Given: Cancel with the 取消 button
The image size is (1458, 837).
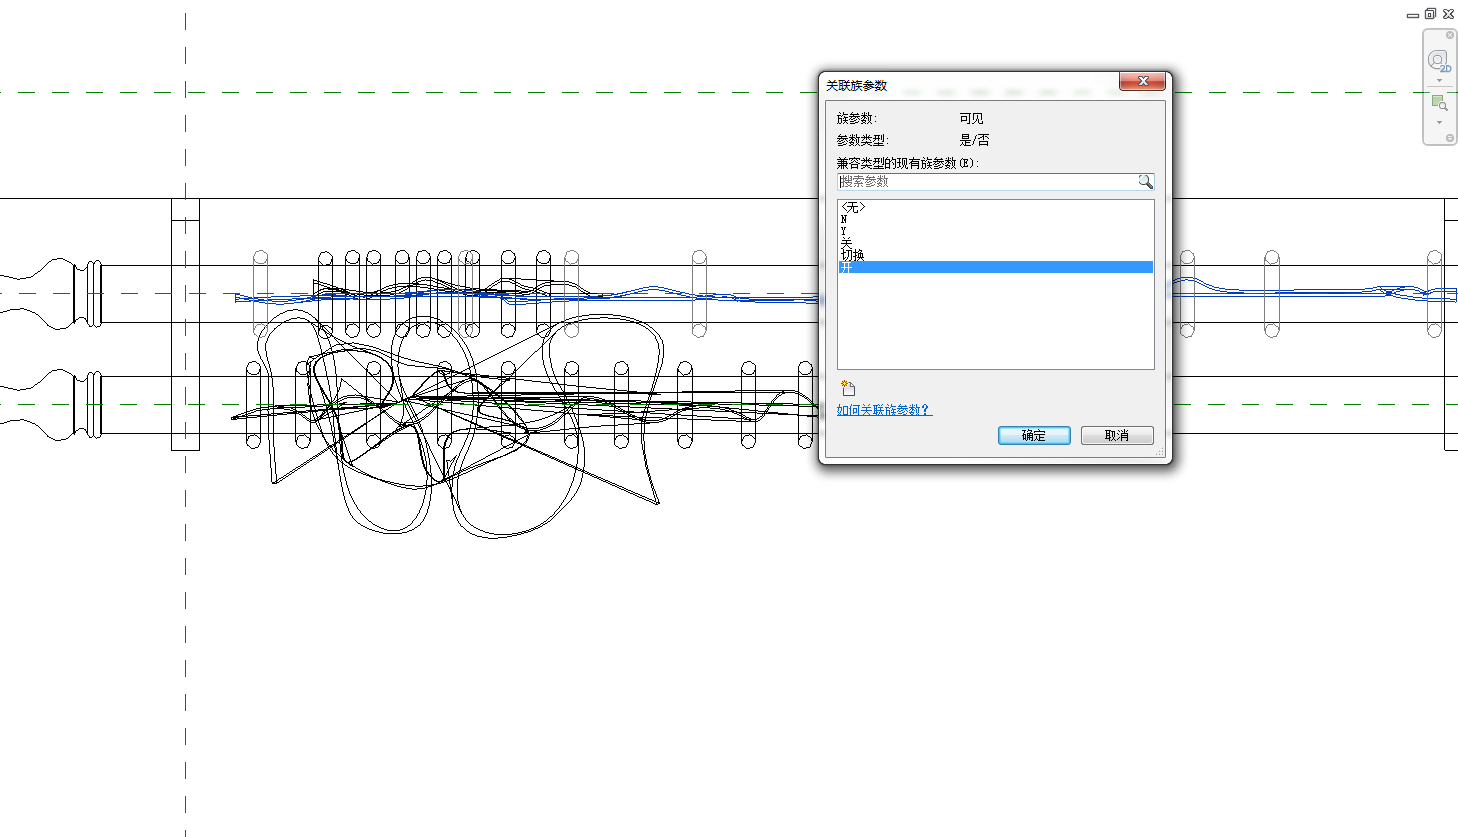Looking at the screenshot, I should (x=1117, y=436).
